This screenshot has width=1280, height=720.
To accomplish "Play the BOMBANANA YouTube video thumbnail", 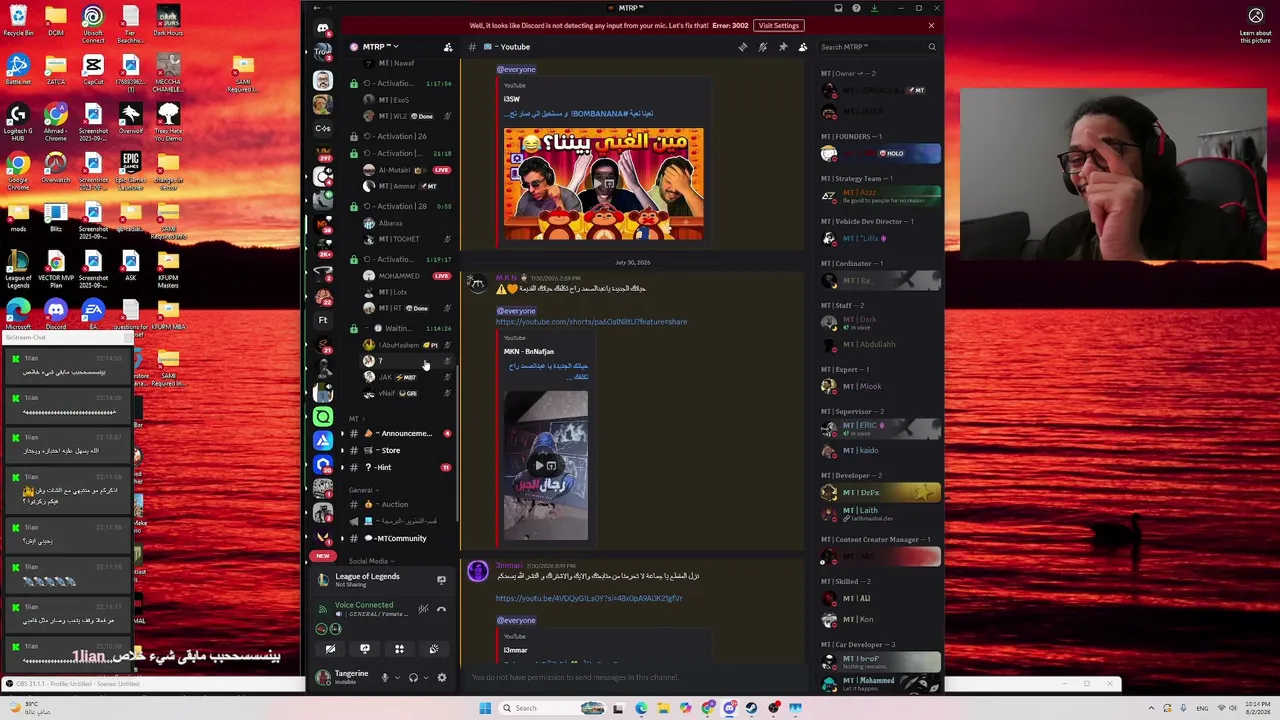I will pos(603,184).
